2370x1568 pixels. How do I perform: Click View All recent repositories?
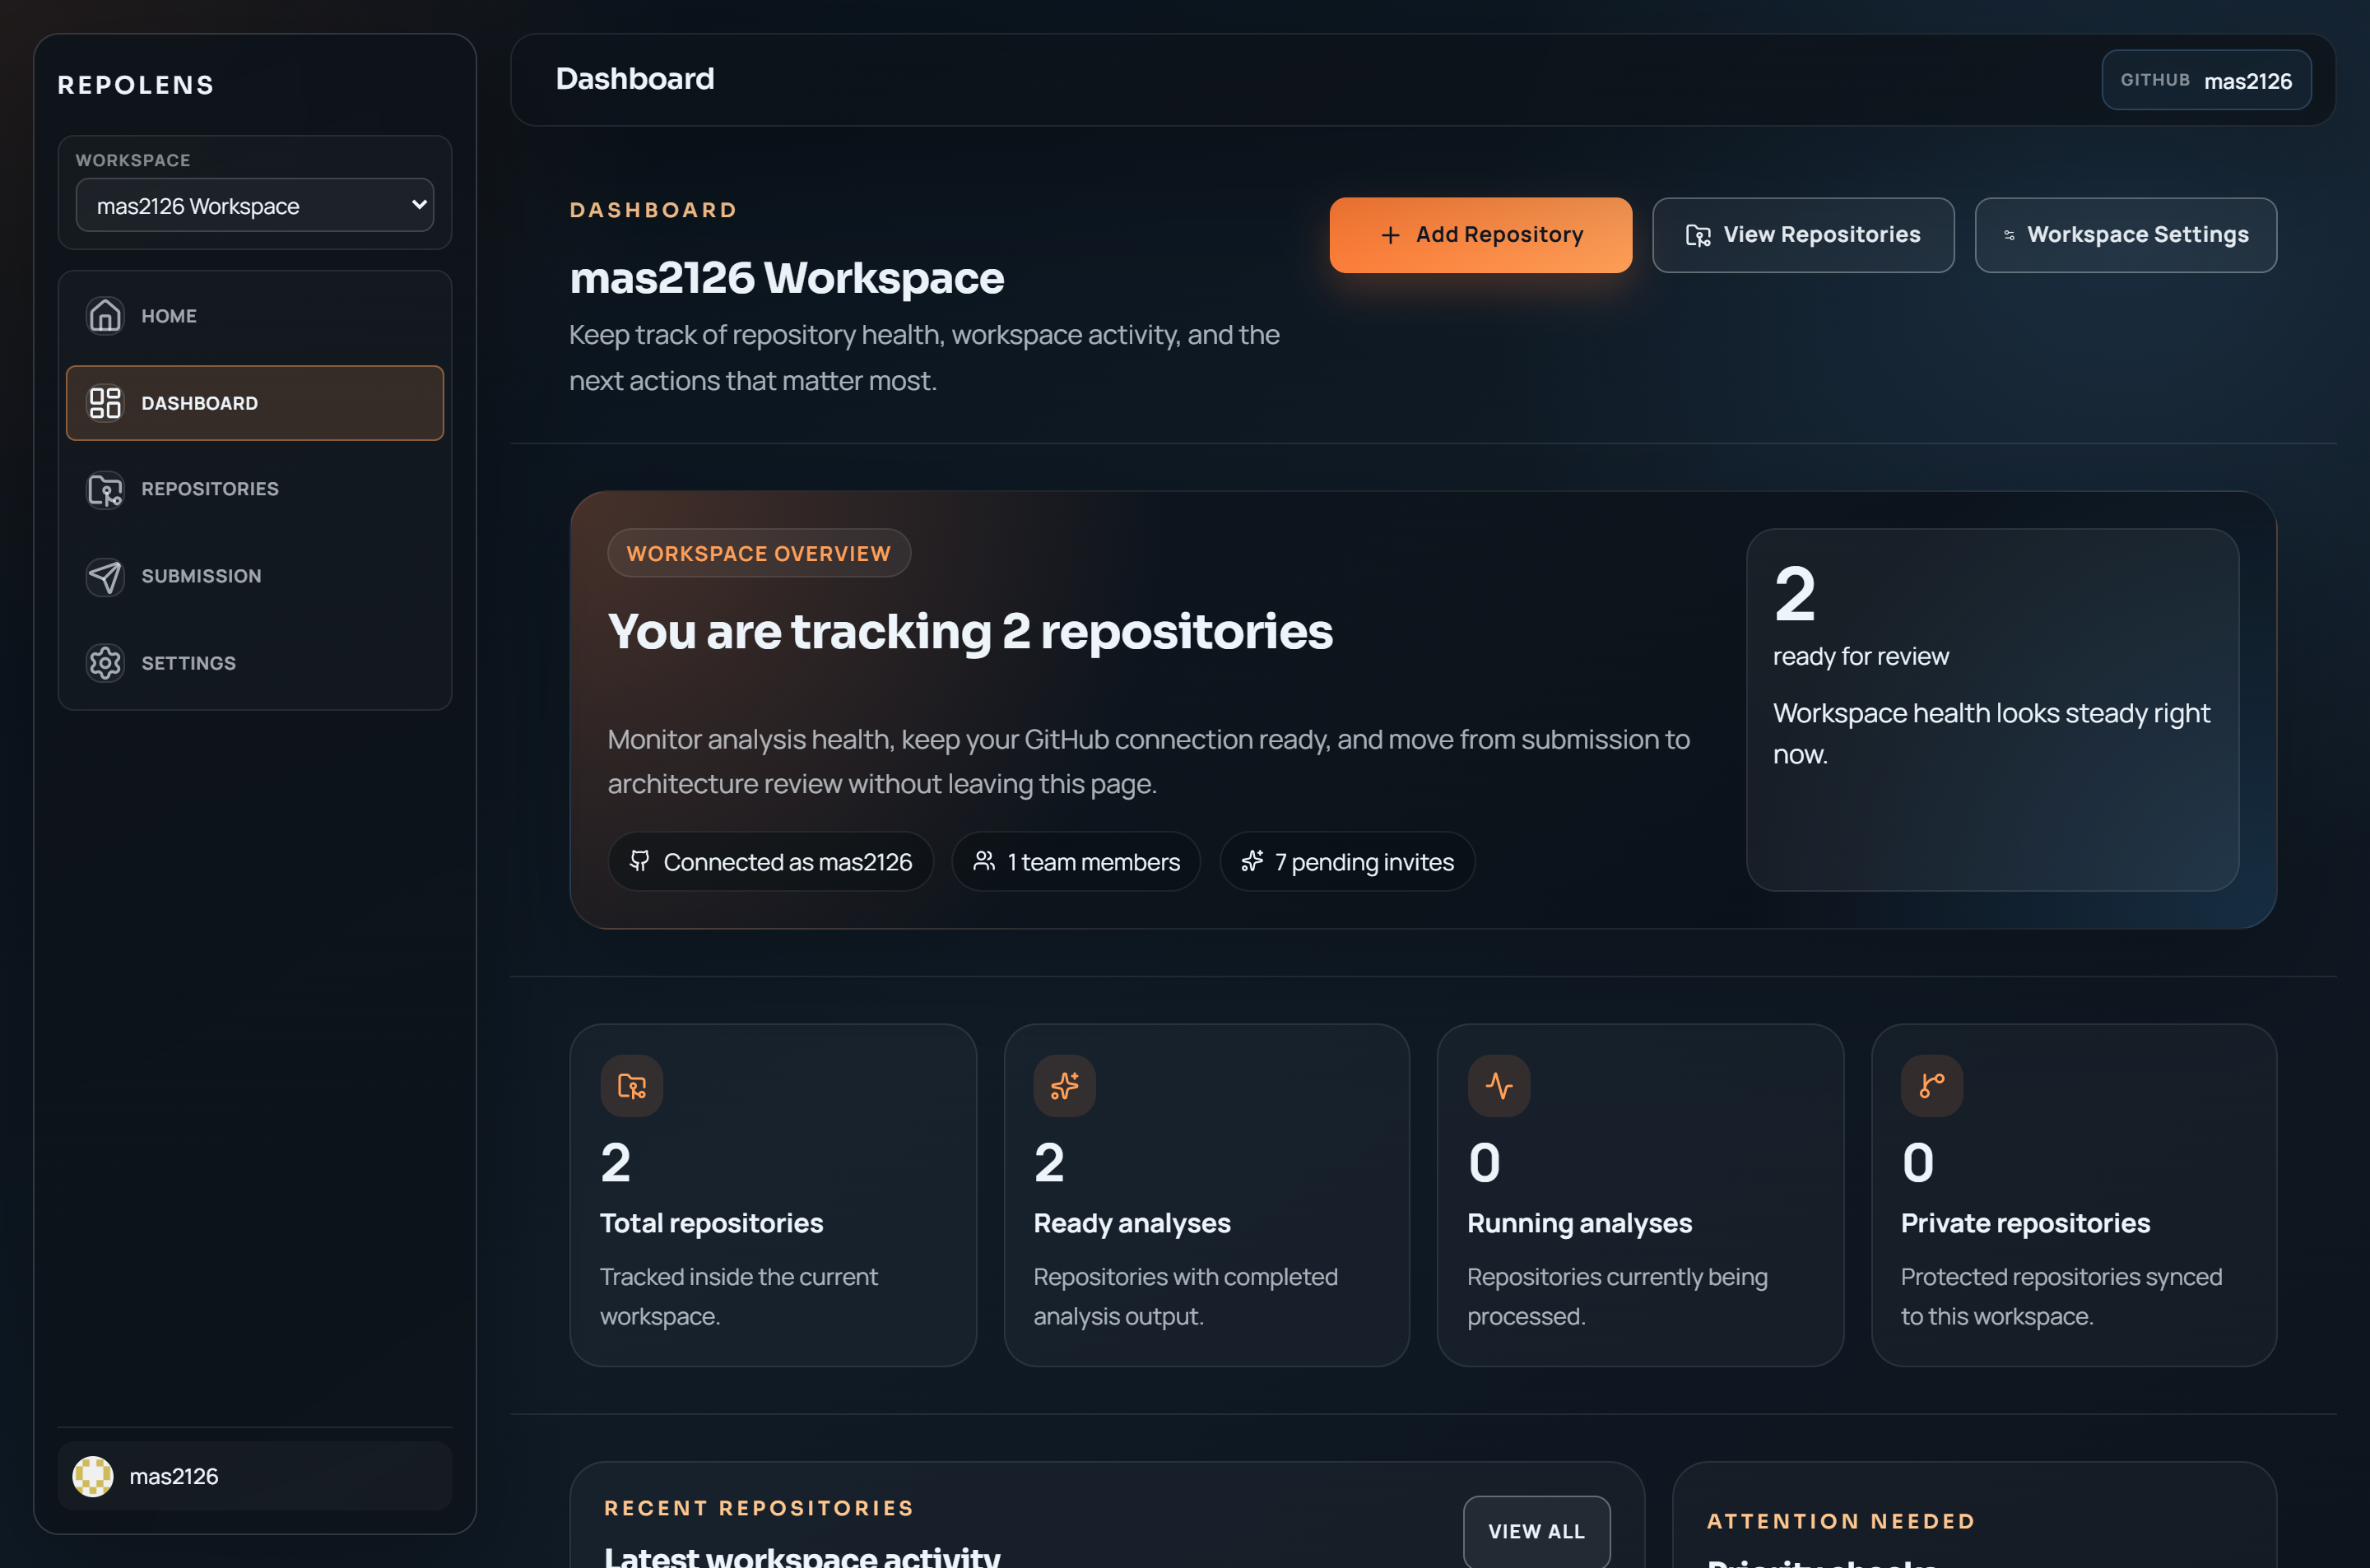(1535, 1530)
